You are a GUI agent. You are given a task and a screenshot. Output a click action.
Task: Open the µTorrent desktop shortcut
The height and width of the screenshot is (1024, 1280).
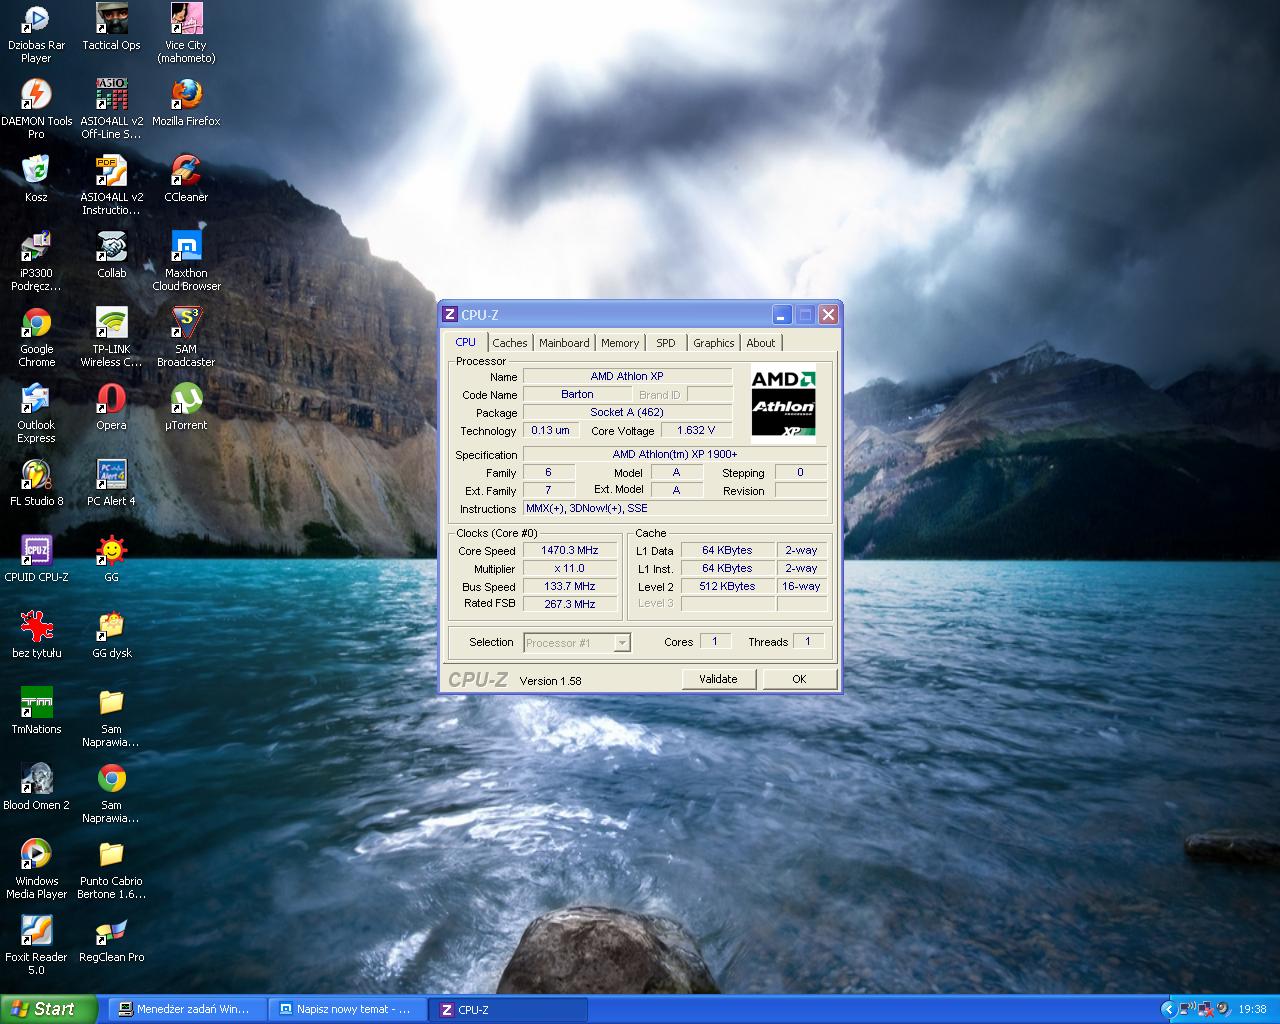[x=186, y=400]
